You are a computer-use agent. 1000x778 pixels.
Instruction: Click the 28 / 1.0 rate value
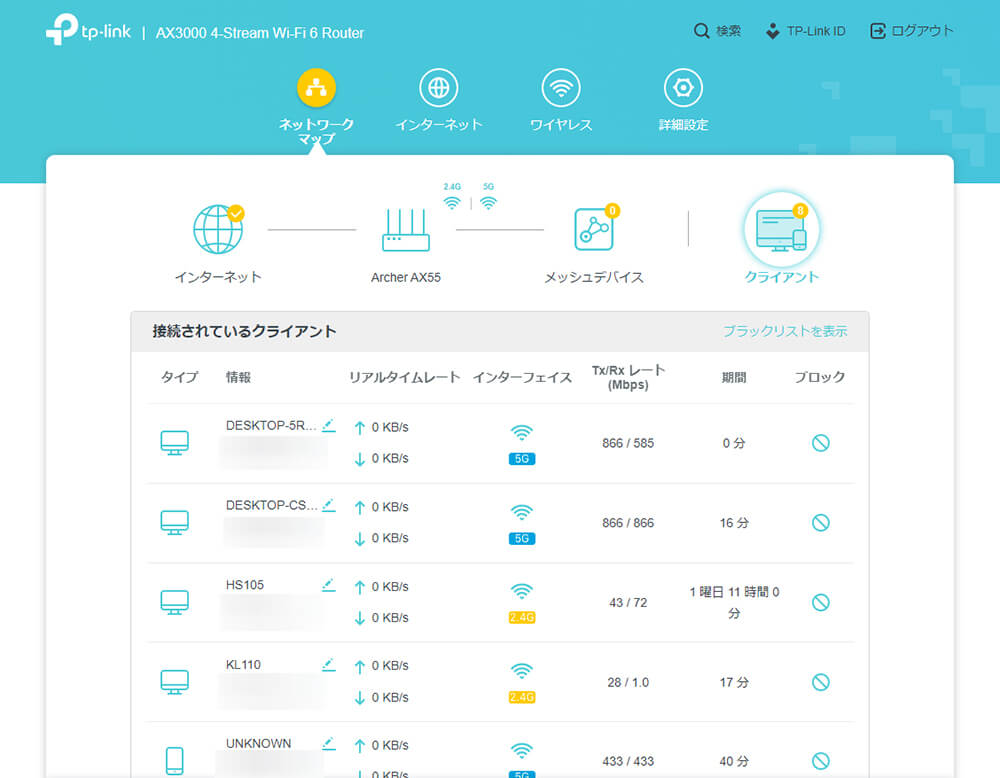(x=628, y=682)
